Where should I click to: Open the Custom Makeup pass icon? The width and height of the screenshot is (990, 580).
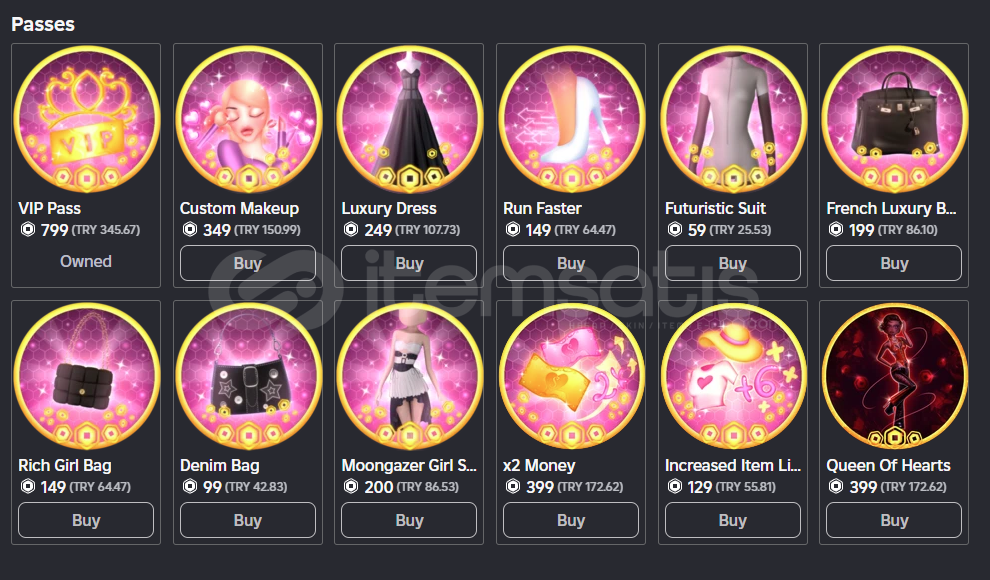248,119
